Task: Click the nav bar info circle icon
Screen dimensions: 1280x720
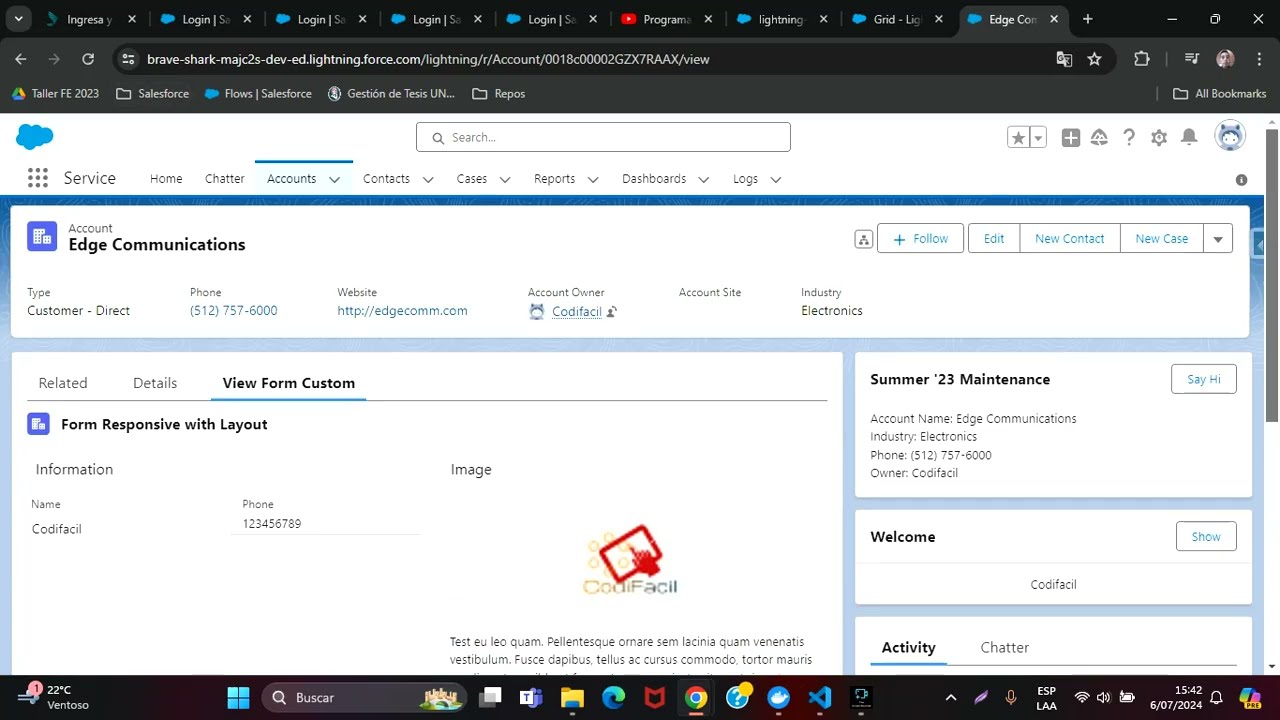Action: [1241, 180]
